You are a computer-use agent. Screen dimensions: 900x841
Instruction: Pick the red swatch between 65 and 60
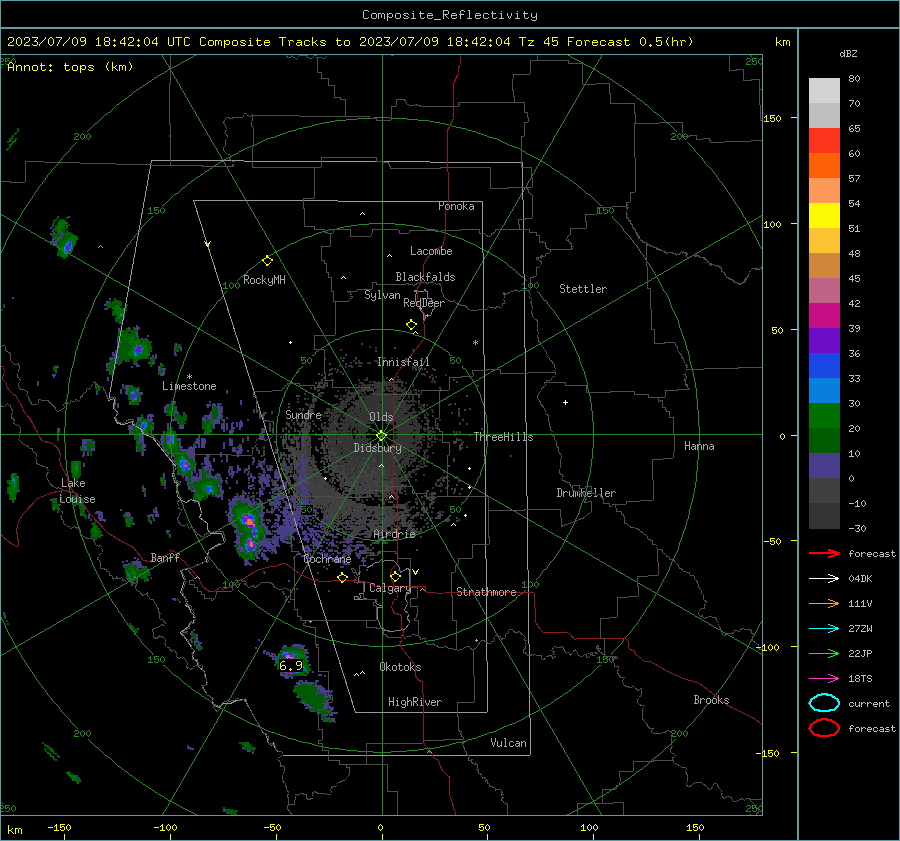(824, 141)
